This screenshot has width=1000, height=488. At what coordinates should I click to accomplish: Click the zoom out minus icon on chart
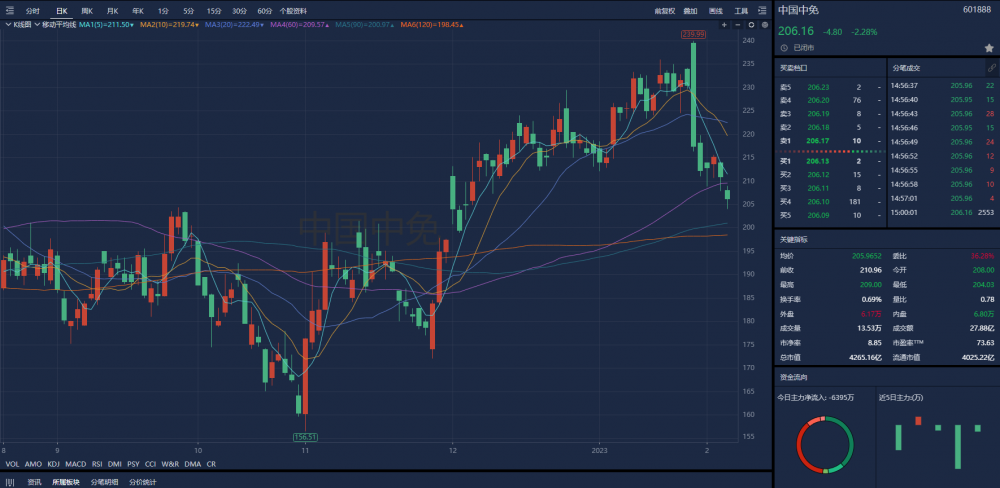[x=737, y=23]
